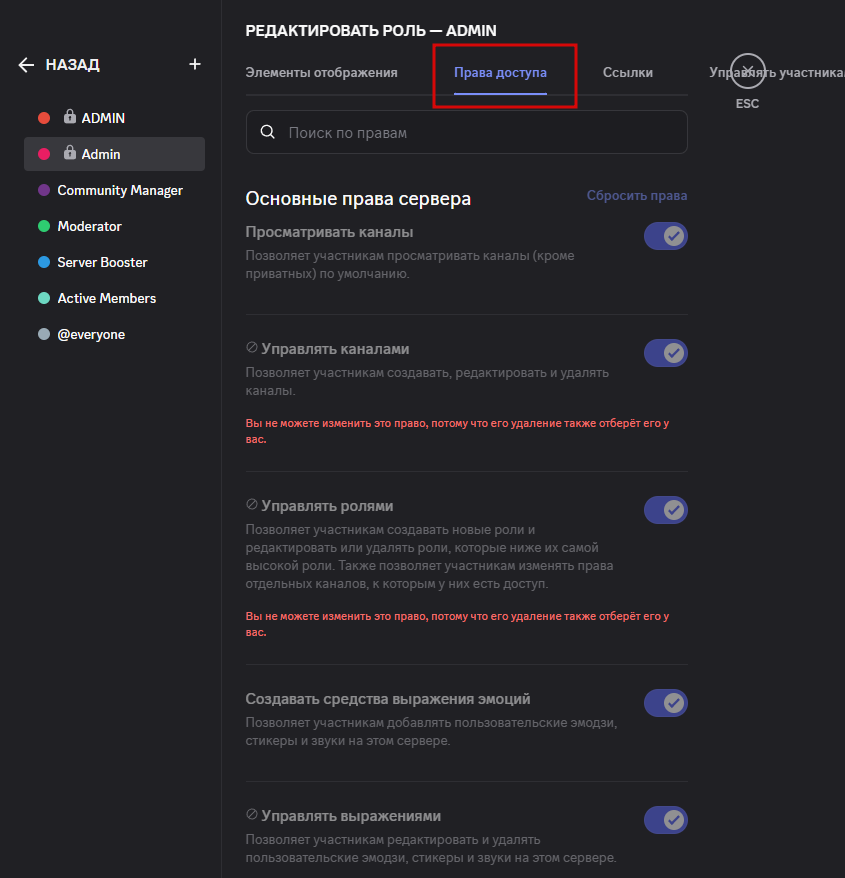Click the Сбросить права link
Viewport: 845px width, 878px height.
[637, 196]
